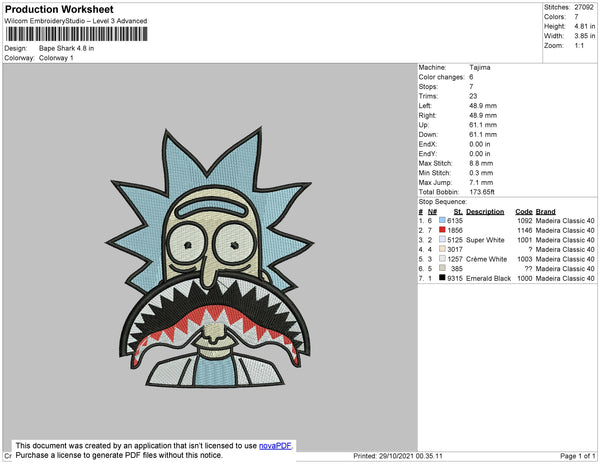
Task: Click 'Wilcom EmbroideryStudio – Level 3 Advanced' text
Action: click(x=76, y=21)
